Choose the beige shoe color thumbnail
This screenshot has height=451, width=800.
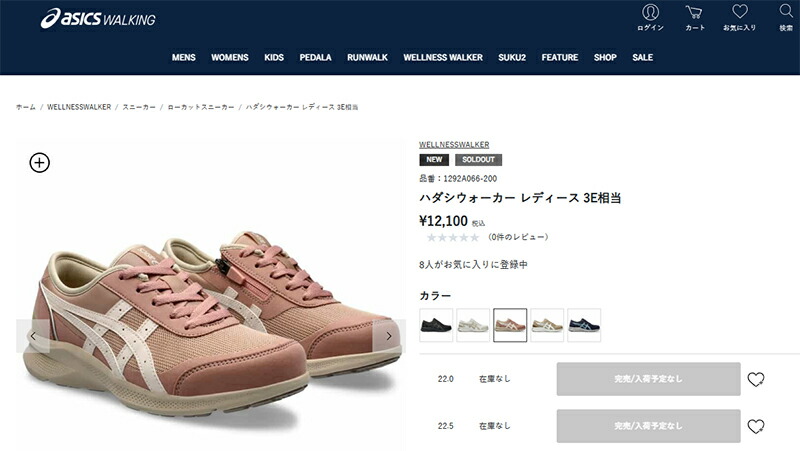pyautogui.click(x=547, y=325)
